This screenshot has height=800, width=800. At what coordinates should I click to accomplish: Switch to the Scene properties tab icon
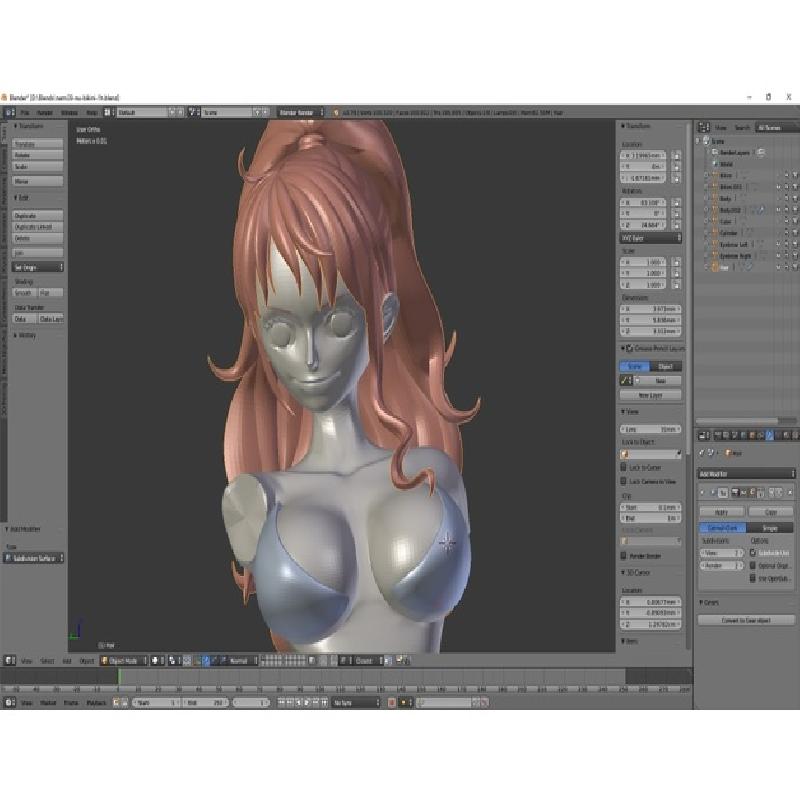(735, 435)
